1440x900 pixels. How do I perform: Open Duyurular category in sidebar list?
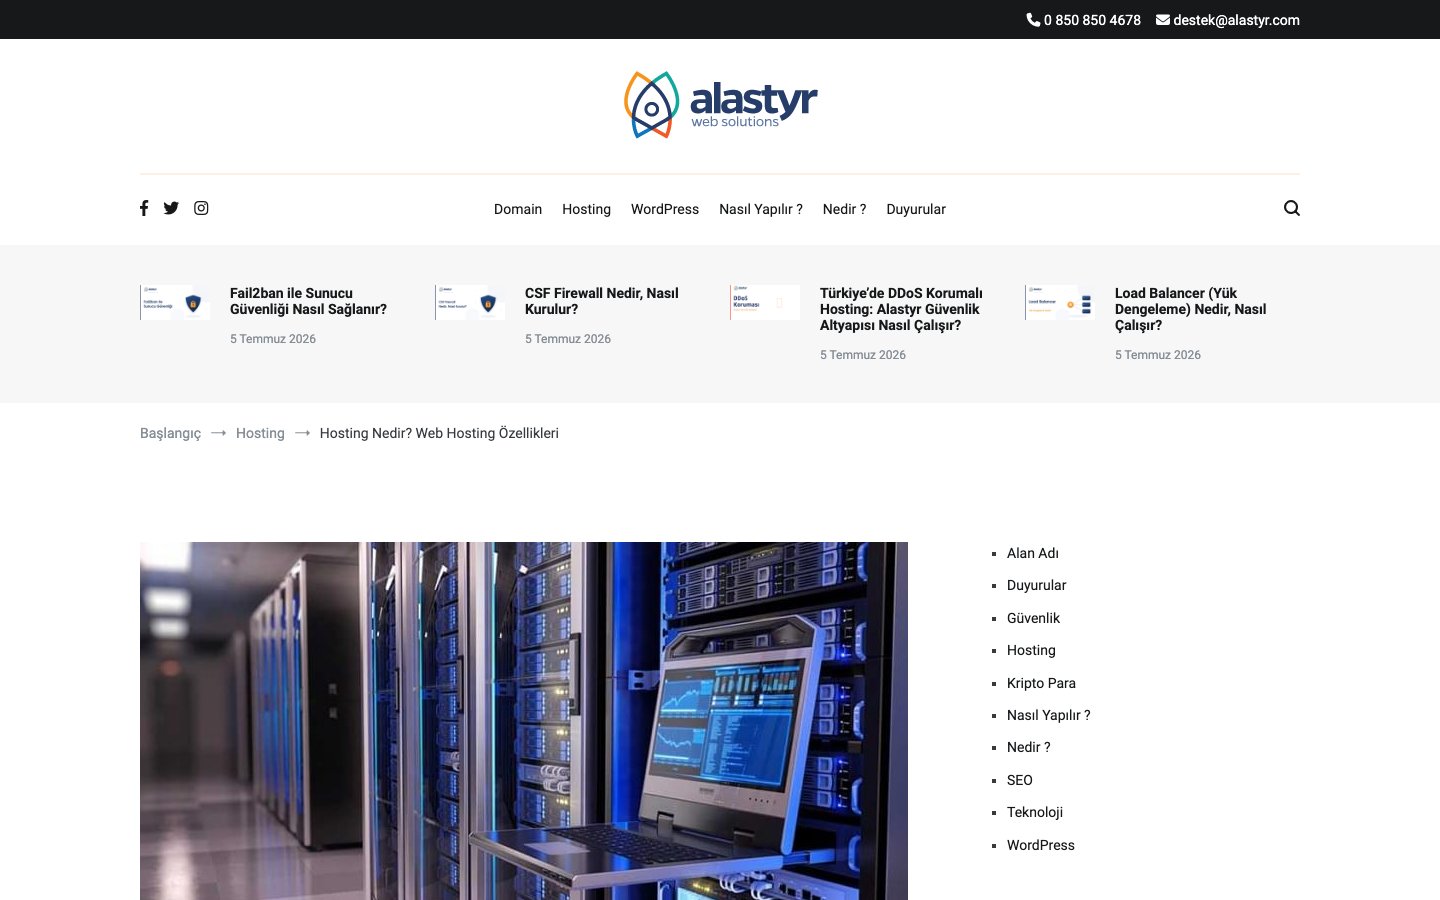[x=1036, y=585]
